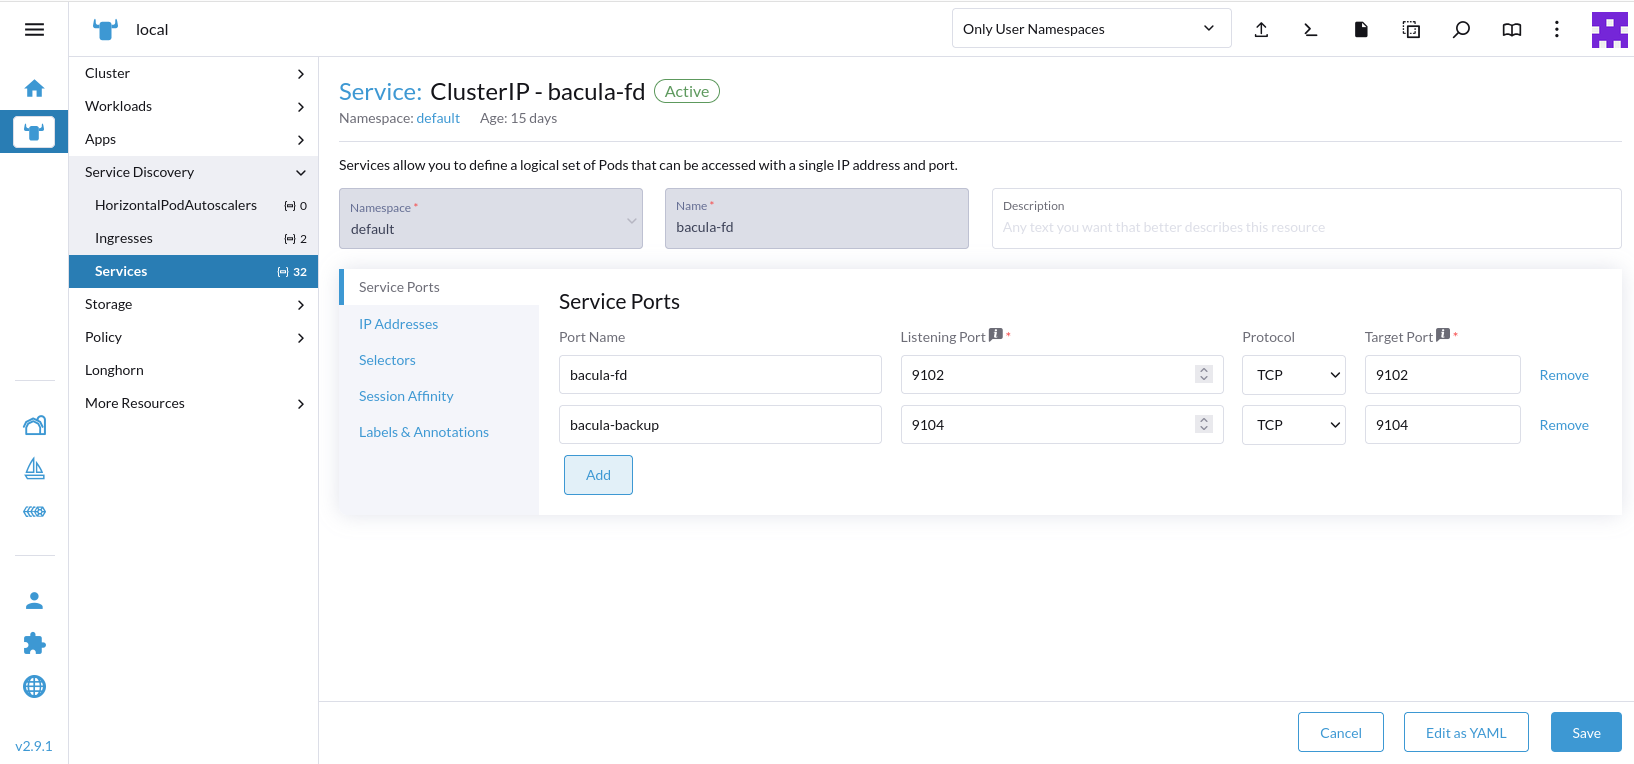
Task: Open the header book icon
Action: point(1511,29)
